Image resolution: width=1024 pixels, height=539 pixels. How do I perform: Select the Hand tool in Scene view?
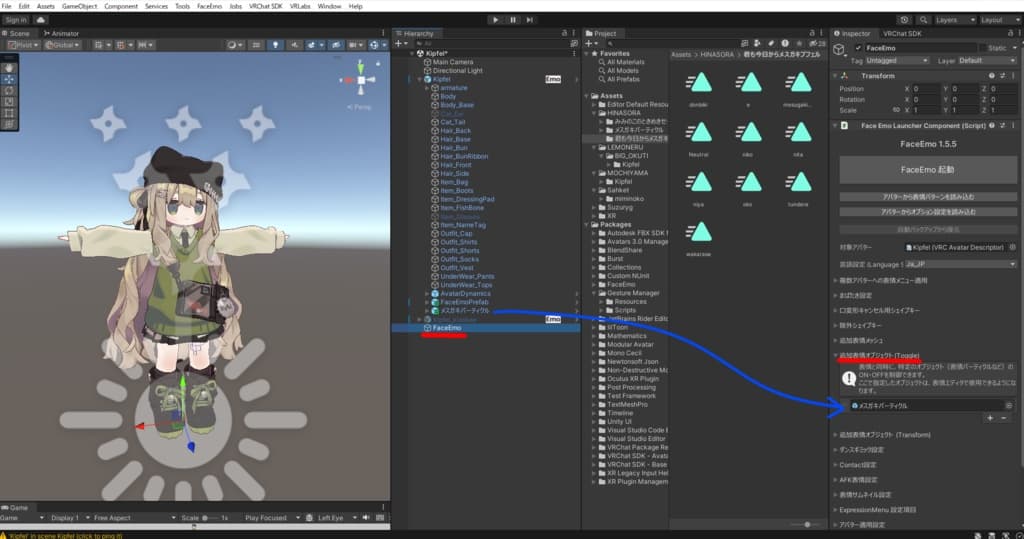[9, 66]
